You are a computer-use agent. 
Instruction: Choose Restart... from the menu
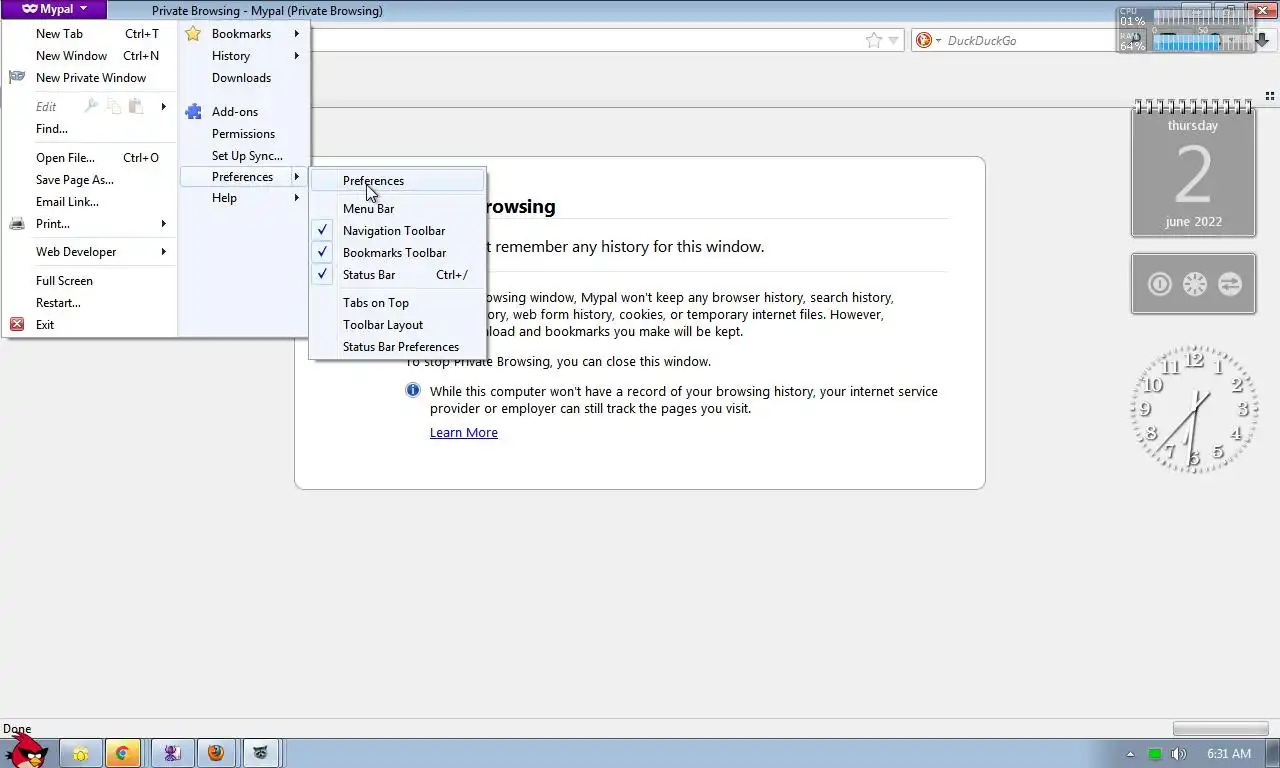pos(89,303)
